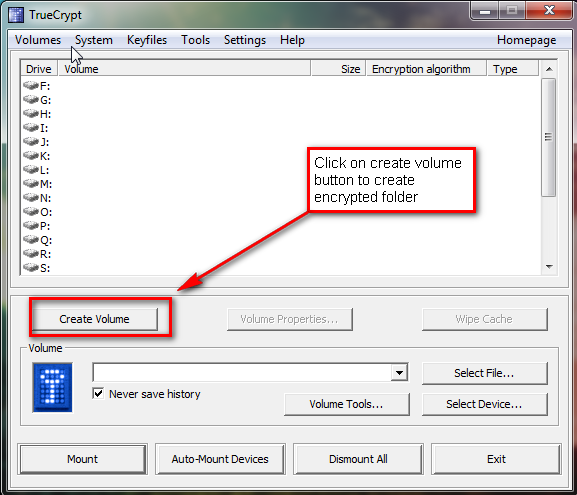577x495 pixels.
Task: Click the Drive column header
Action: pyautogui.click(x=39, y=69)
